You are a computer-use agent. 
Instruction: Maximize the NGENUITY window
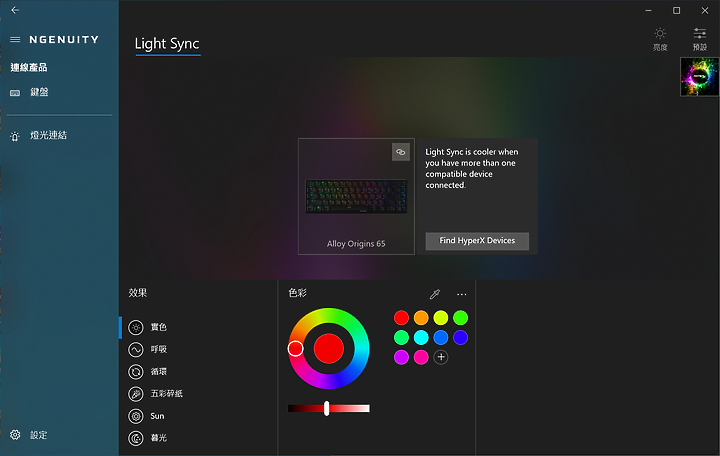coord(676,10)
